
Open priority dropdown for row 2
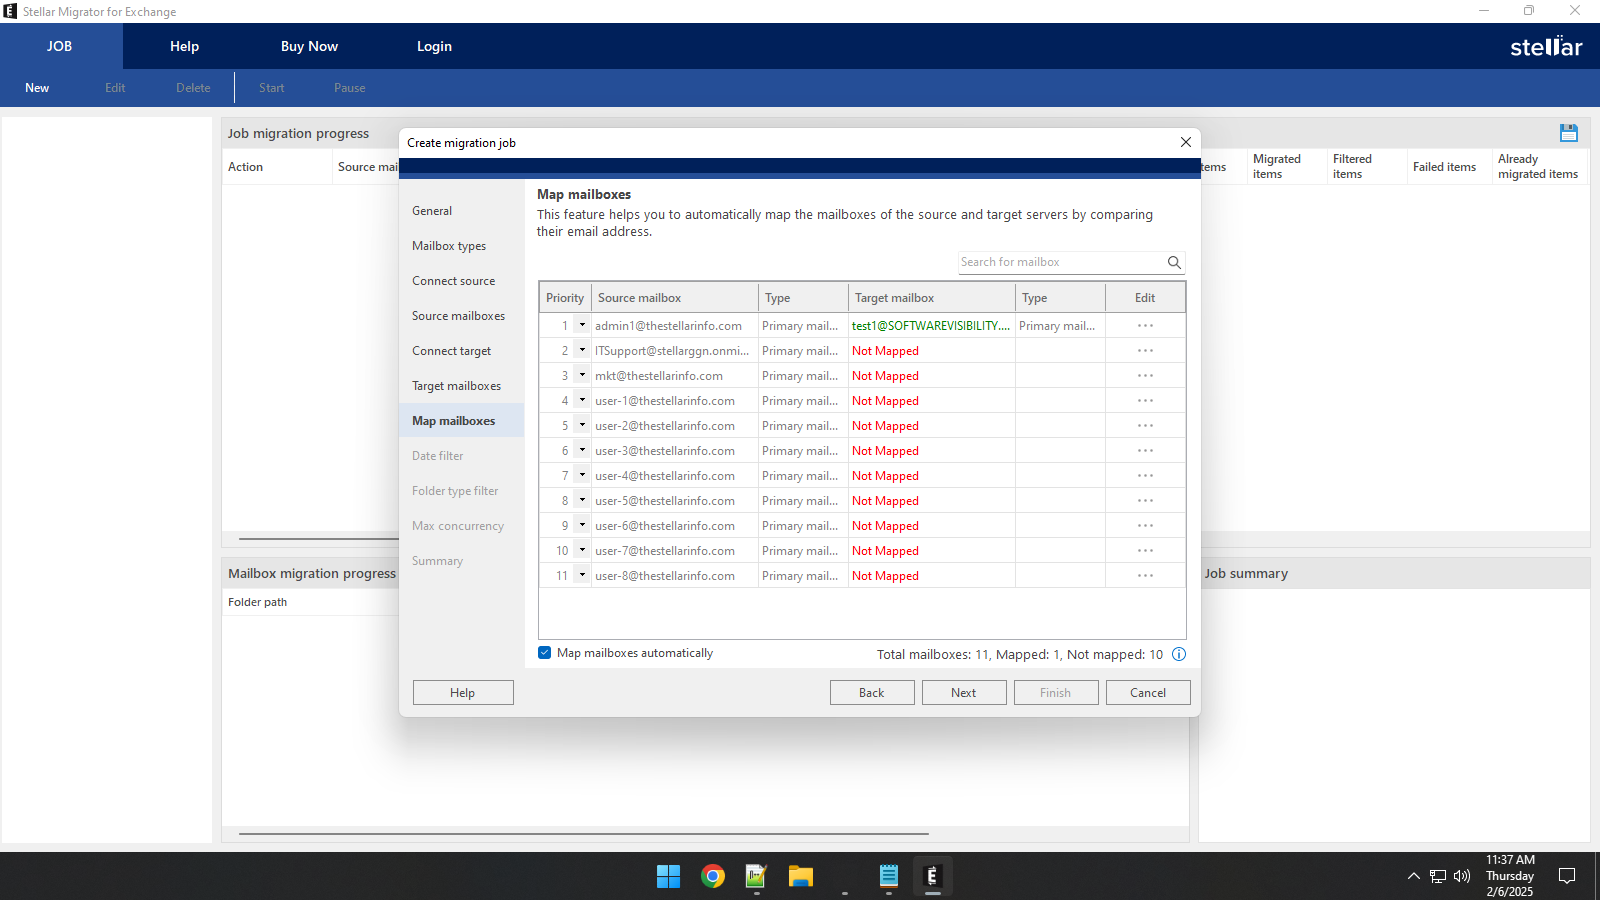coord(582,350)
